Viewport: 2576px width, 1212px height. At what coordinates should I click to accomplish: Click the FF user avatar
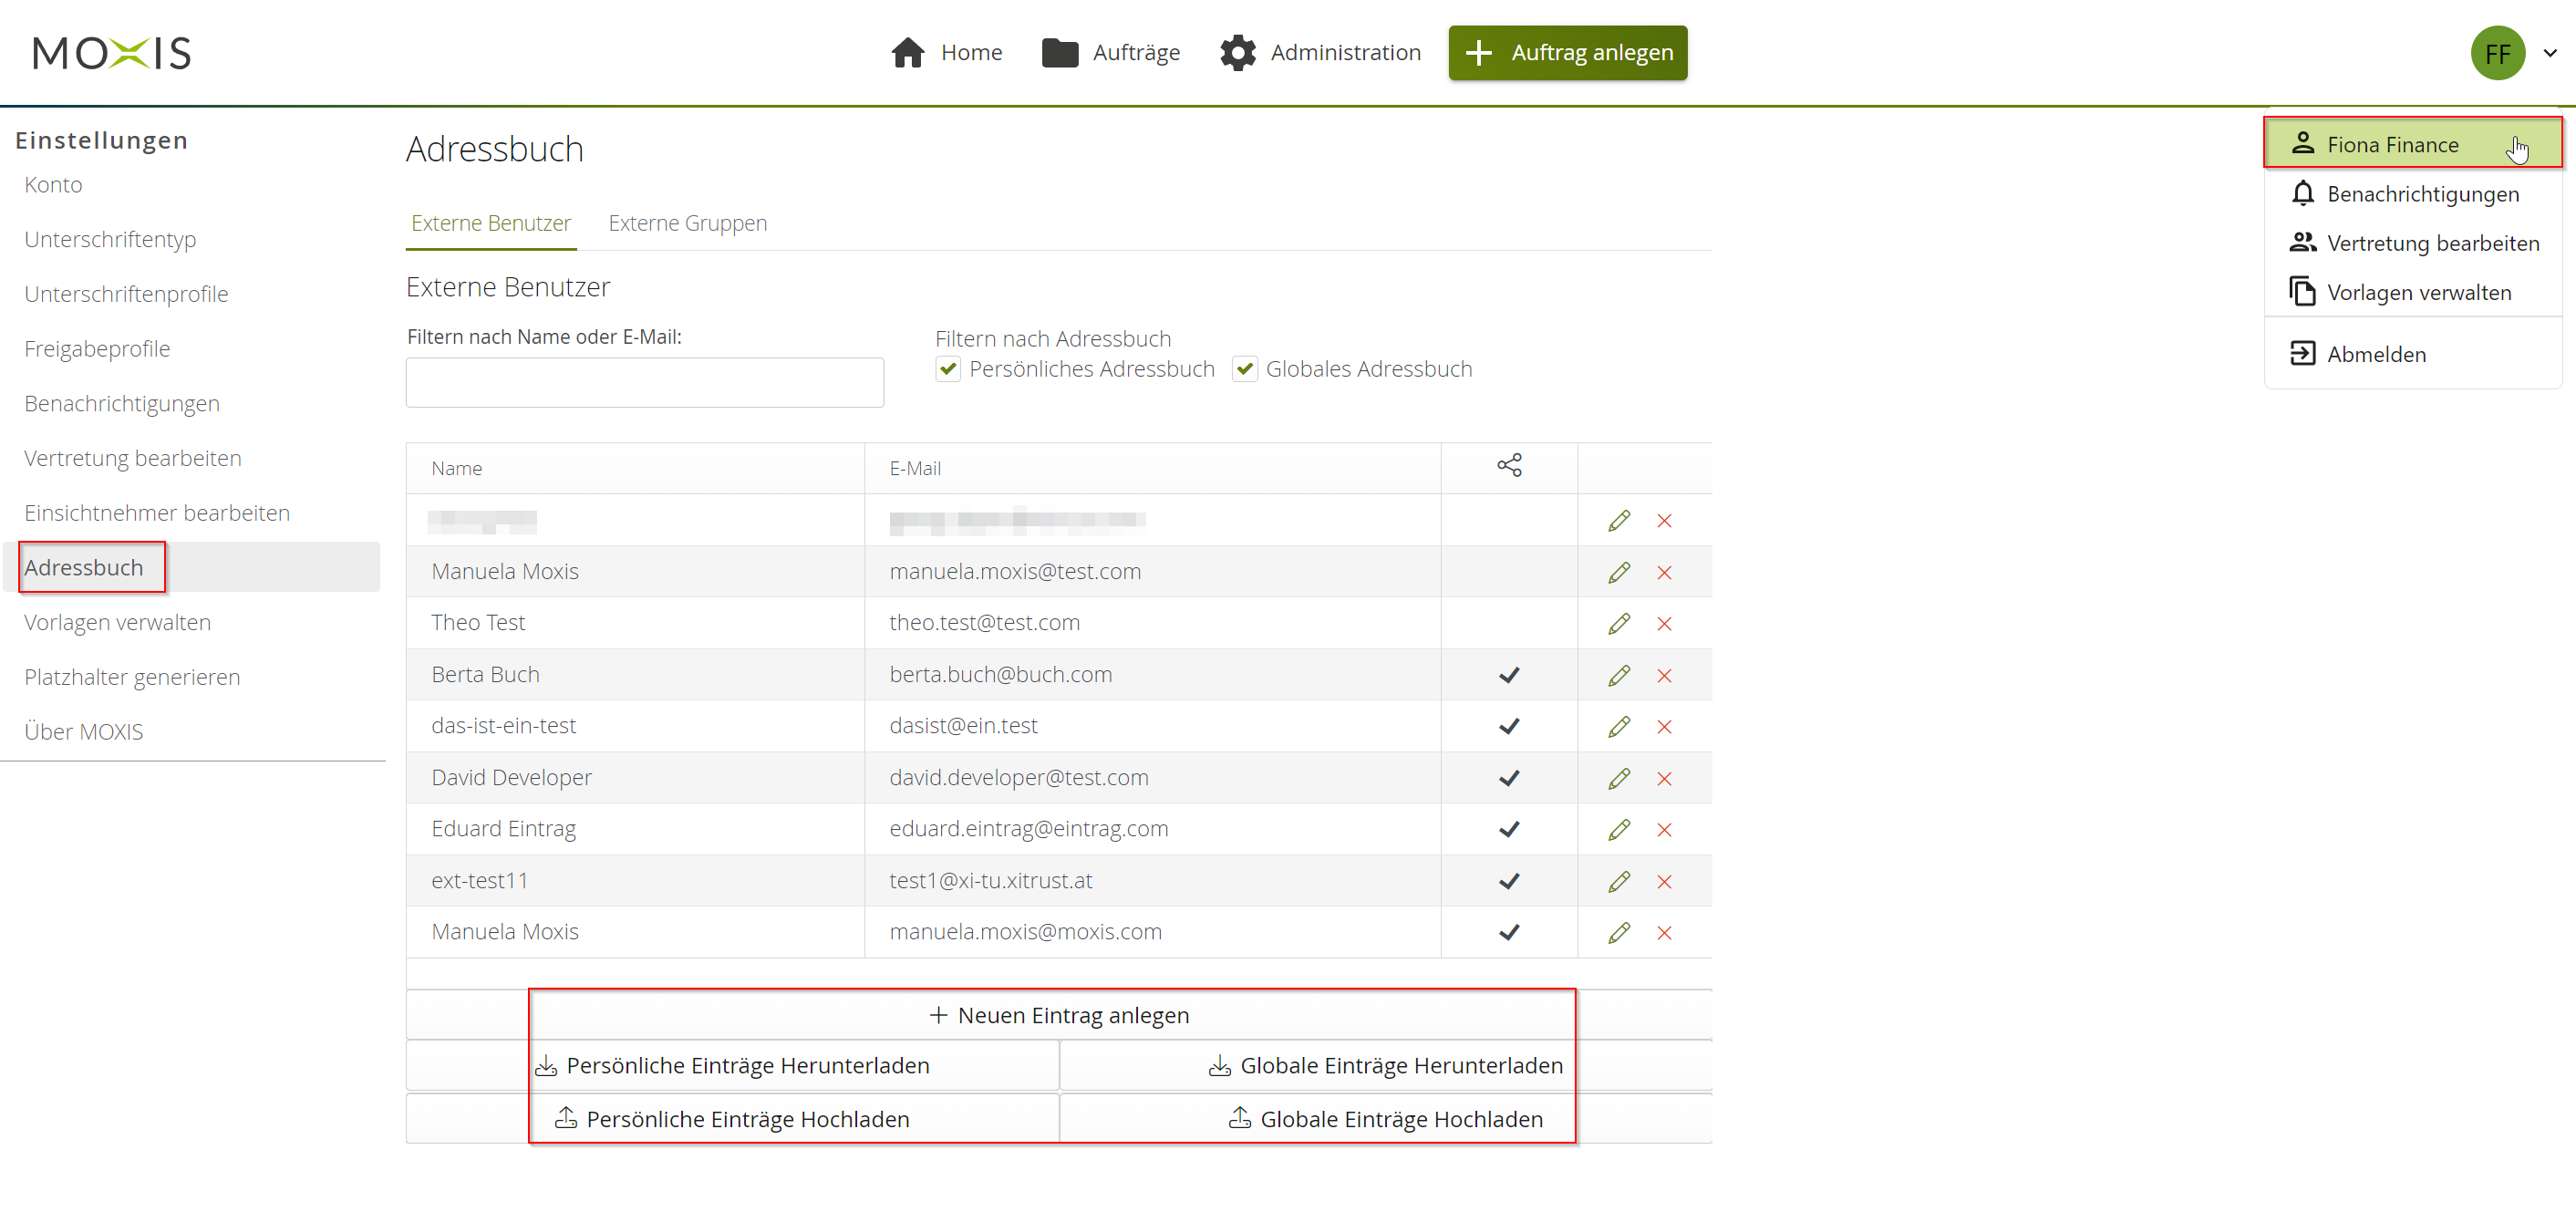2497,53
